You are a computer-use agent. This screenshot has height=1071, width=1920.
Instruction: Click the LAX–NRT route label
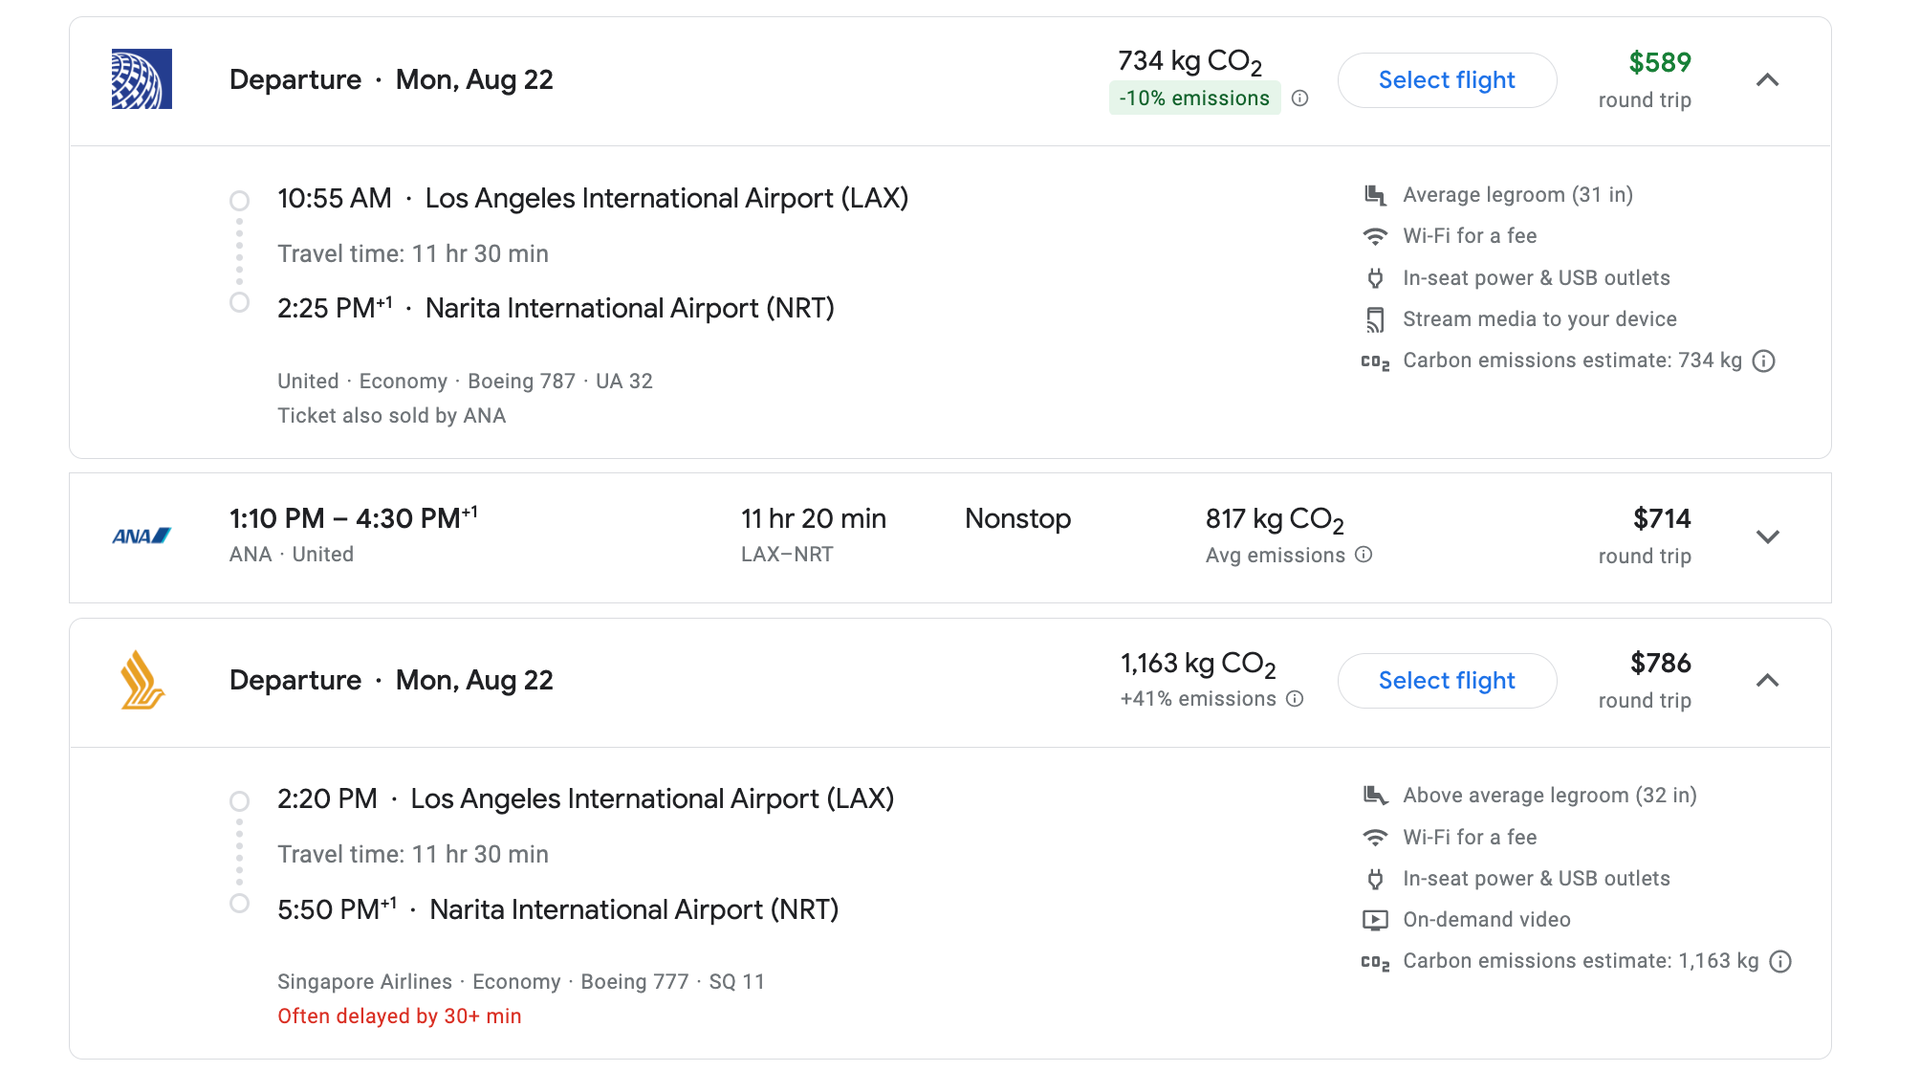point(788,554)
